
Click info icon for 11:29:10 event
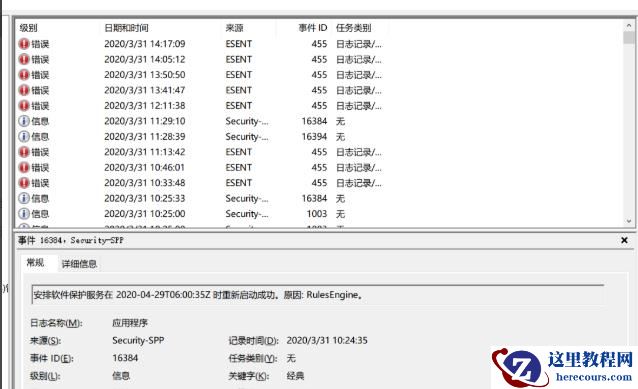[24, 121]
